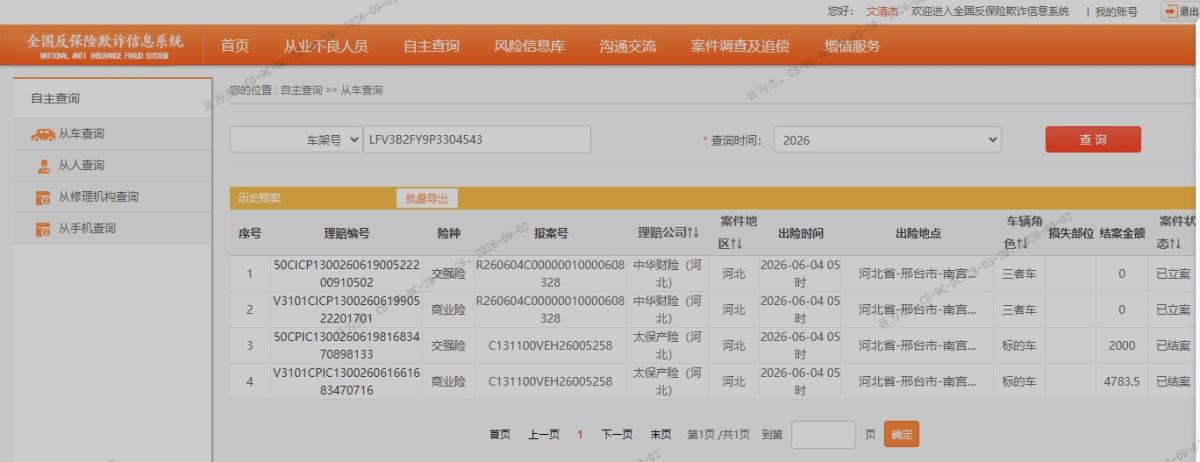This screenshot has height=462, width=1200.
Task: Click the red 查询 button
Action: 1093,140
